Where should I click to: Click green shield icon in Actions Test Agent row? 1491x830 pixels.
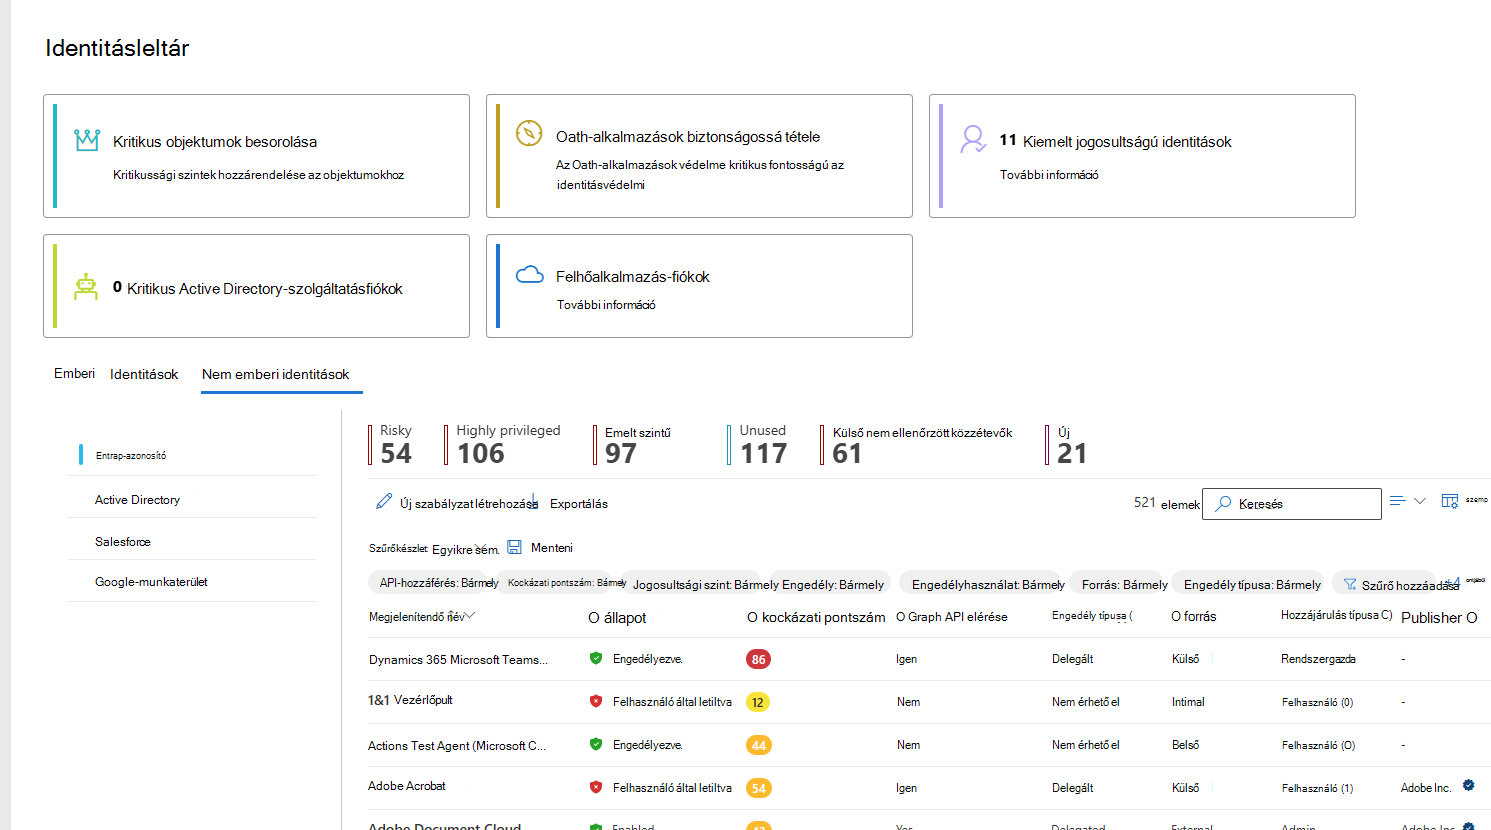click(596, 744)
